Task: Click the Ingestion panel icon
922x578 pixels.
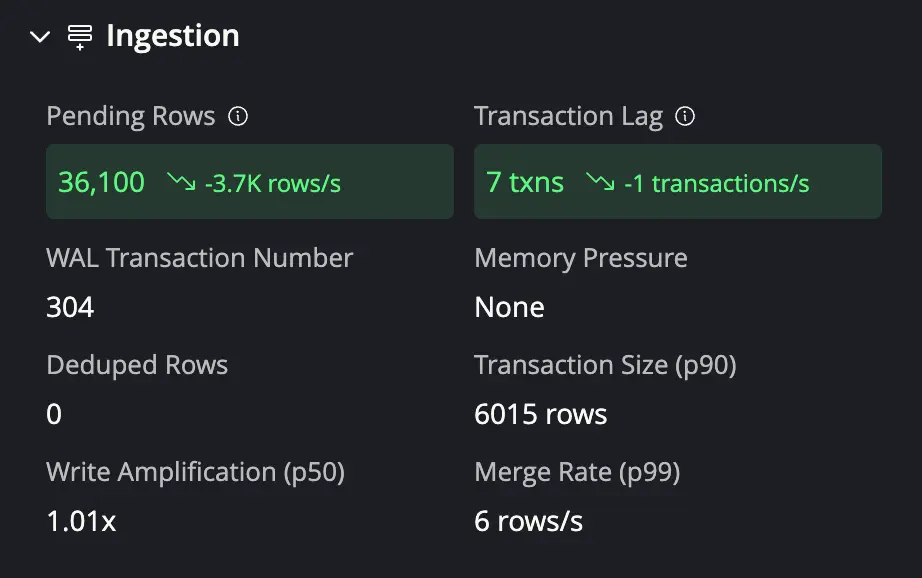Action: coord(77,35)
